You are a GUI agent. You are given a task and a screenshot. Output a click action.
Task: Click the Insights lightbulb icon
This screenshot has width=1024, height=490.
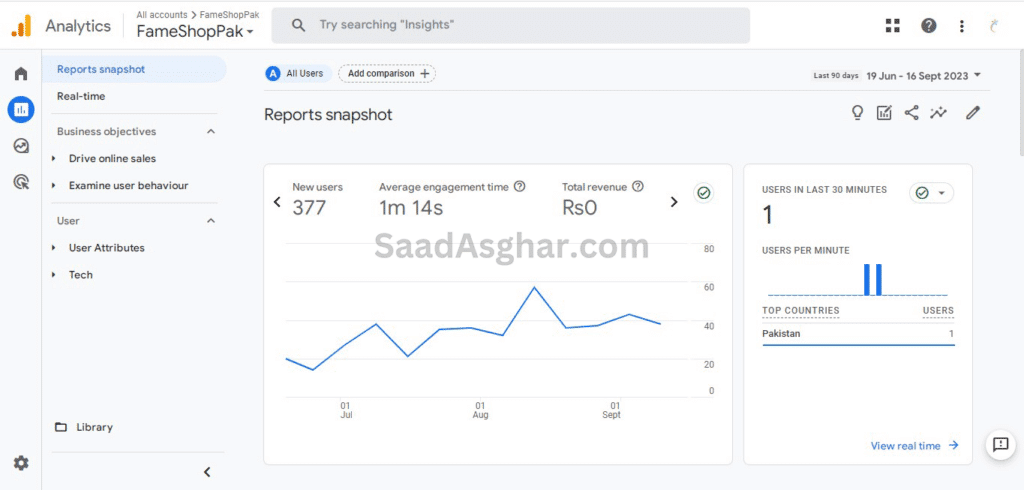tap(857, 112)
